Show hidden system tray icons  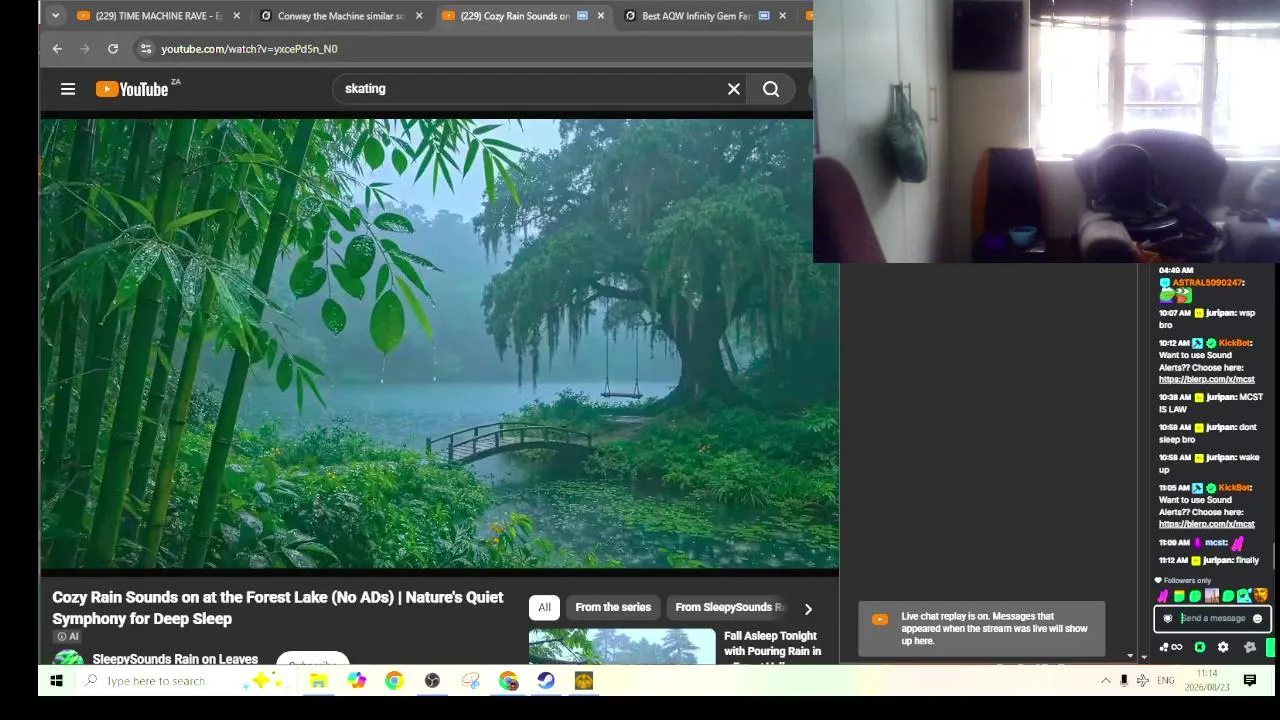click(x=1105, y=681)
